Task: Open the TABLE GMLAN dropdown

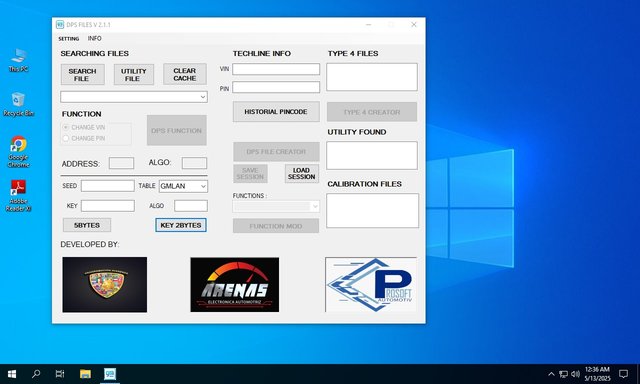Action: (183, 186)
